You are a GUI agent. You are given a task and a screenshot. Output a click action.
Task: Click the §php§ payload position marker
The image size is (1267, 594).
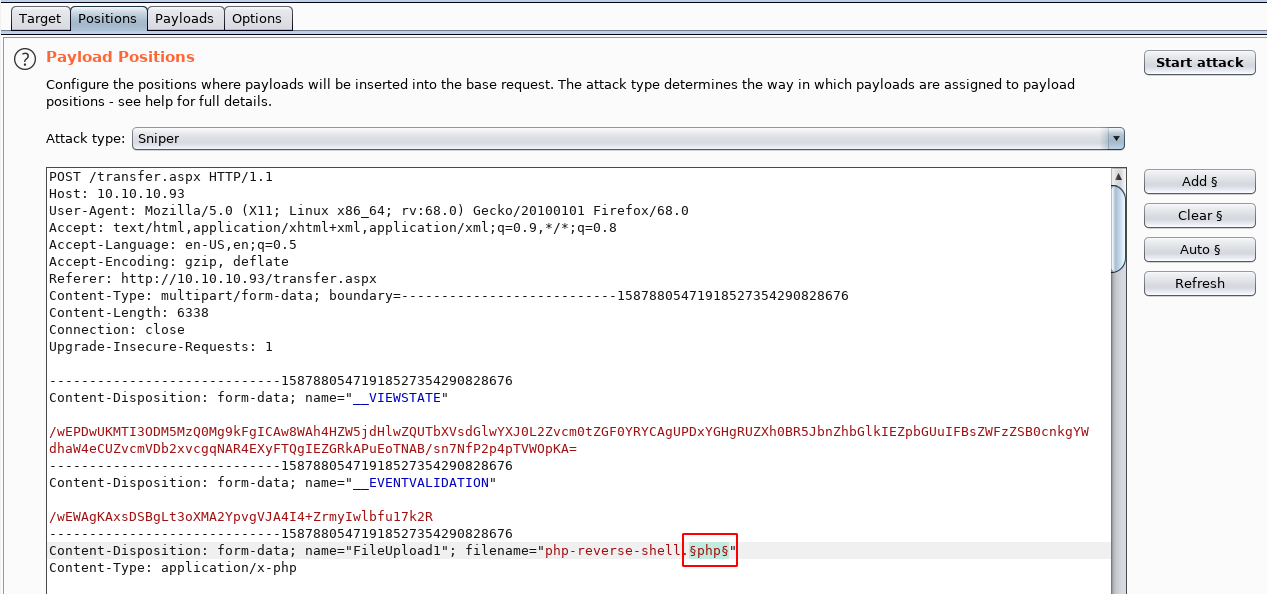(x=709, y=551)
